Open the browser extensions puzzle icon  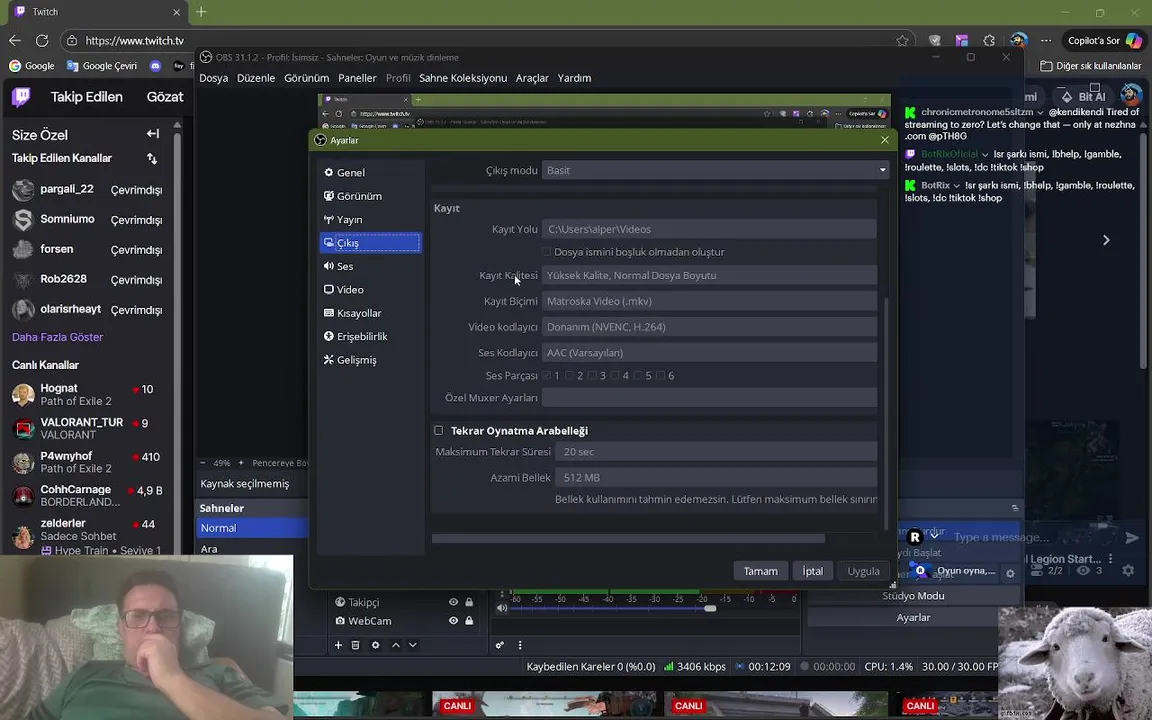pyautogui.click(x=989, y=40)
